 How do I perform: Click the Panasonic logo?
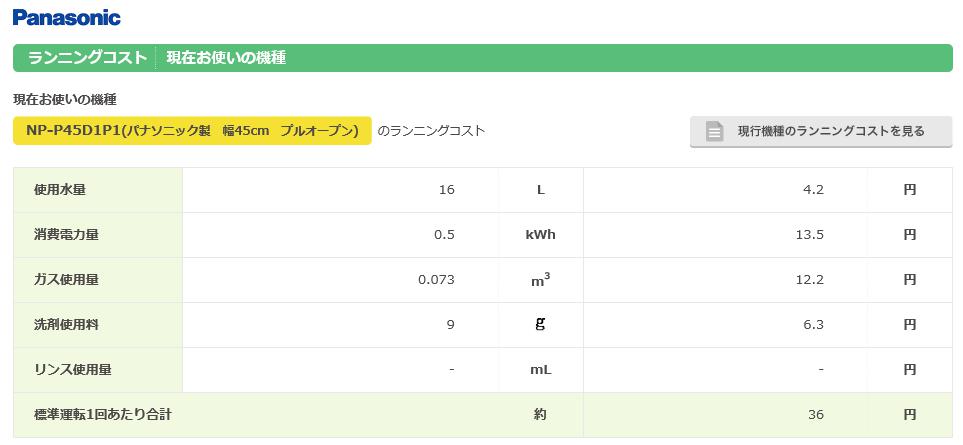(67, 17)
